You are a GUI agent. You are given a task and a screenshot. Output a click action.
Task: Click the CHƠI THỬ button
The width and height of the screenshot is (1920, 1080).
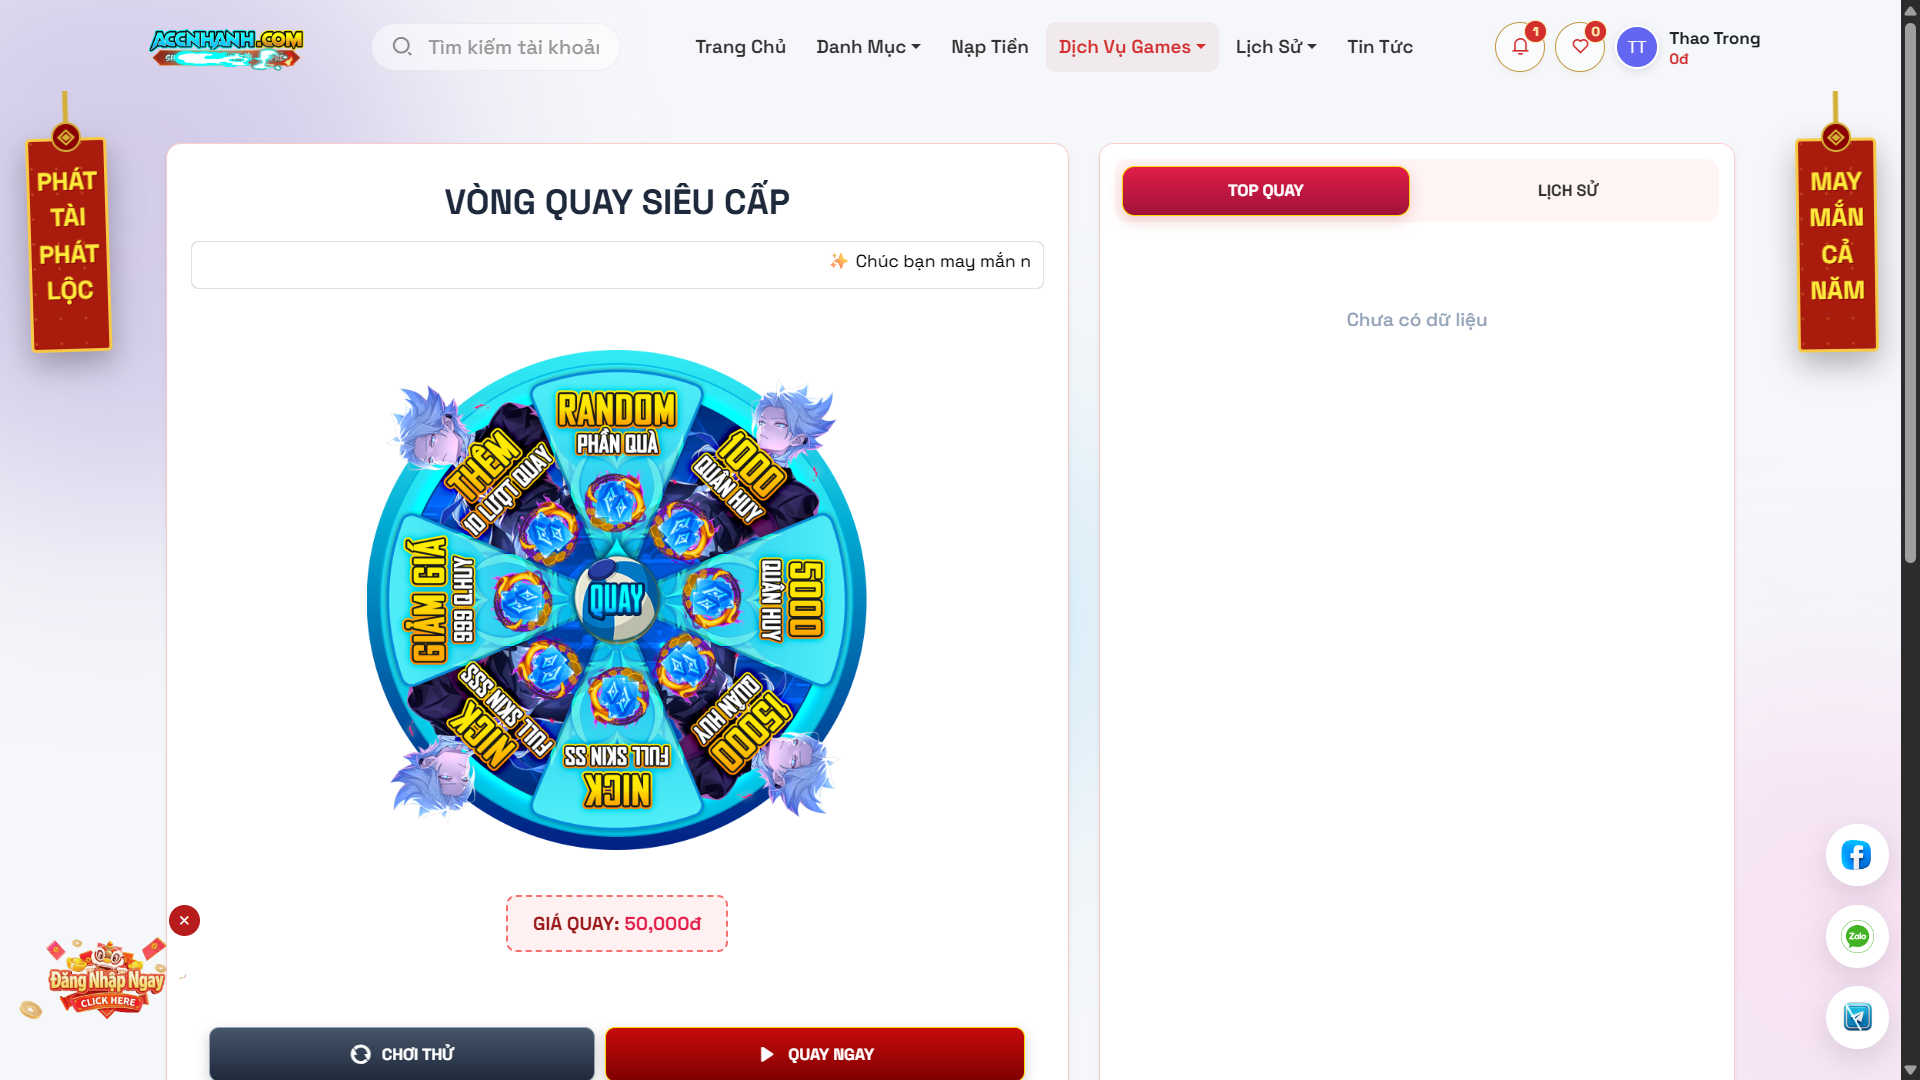click(402, 1054)
